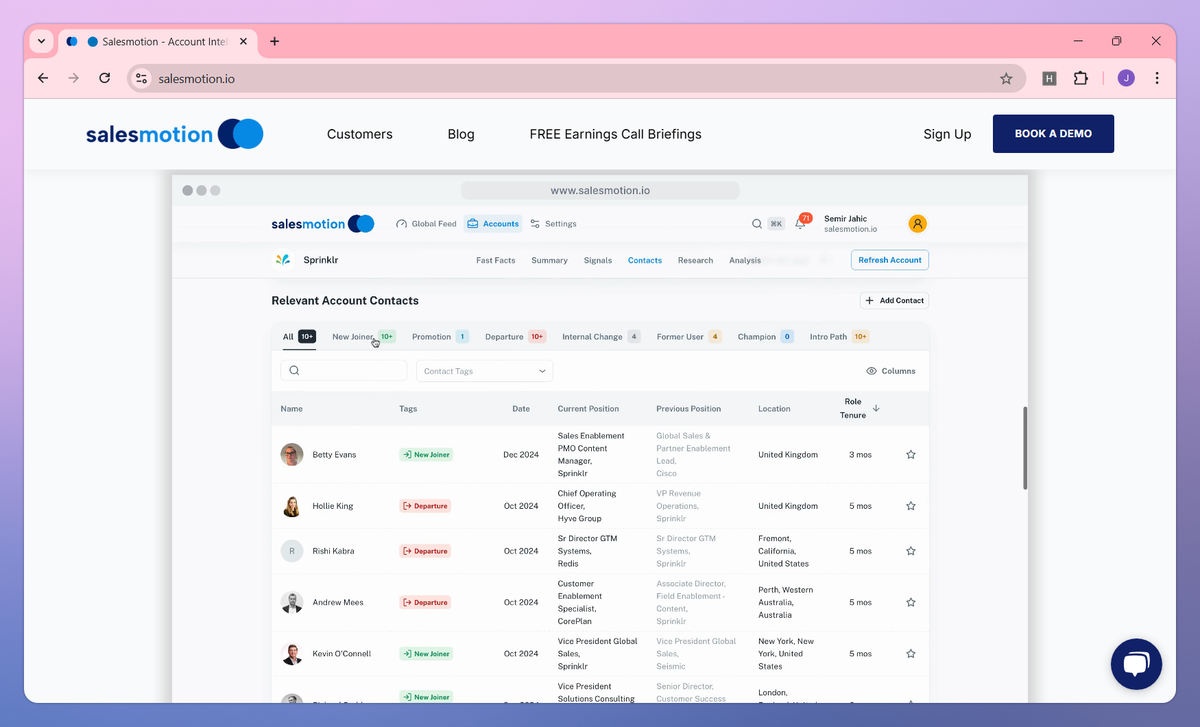Switch to the Research tab
Screen dimensions: 1200x727
click(696, 260)
